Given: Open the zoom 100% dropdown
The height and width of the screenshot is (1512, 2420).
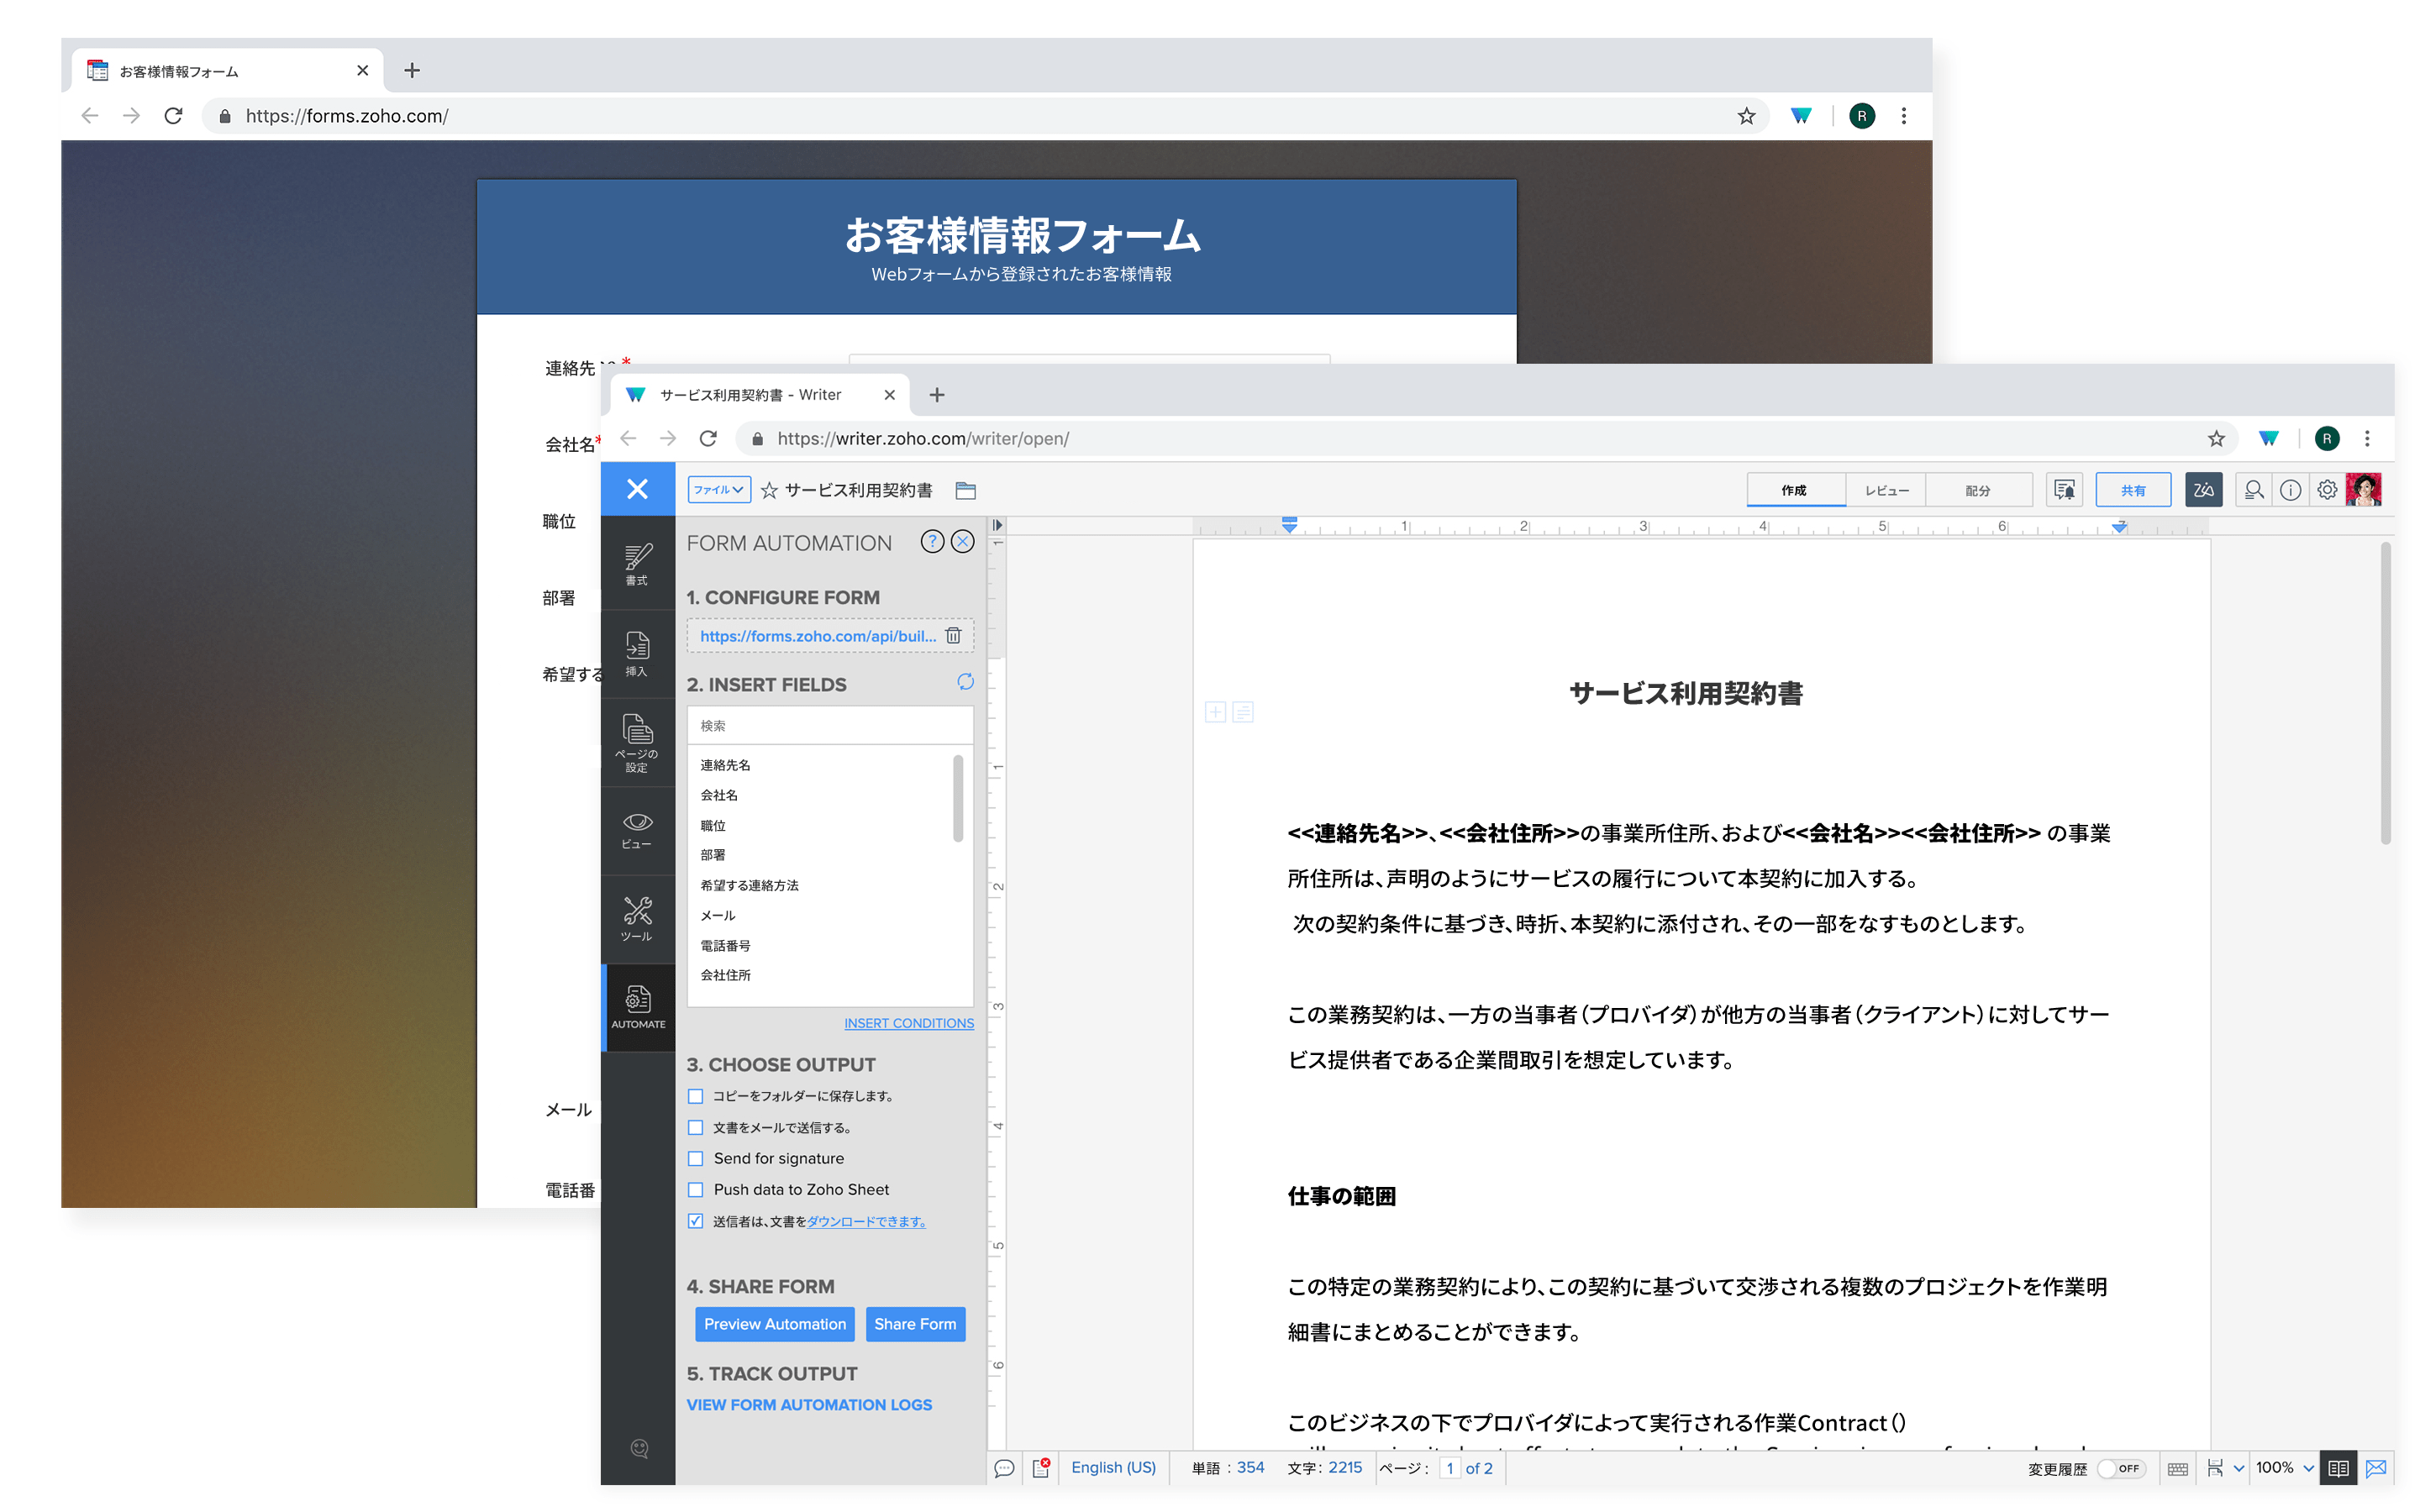Looking at the screenshot, I should pos(2285,1468).
